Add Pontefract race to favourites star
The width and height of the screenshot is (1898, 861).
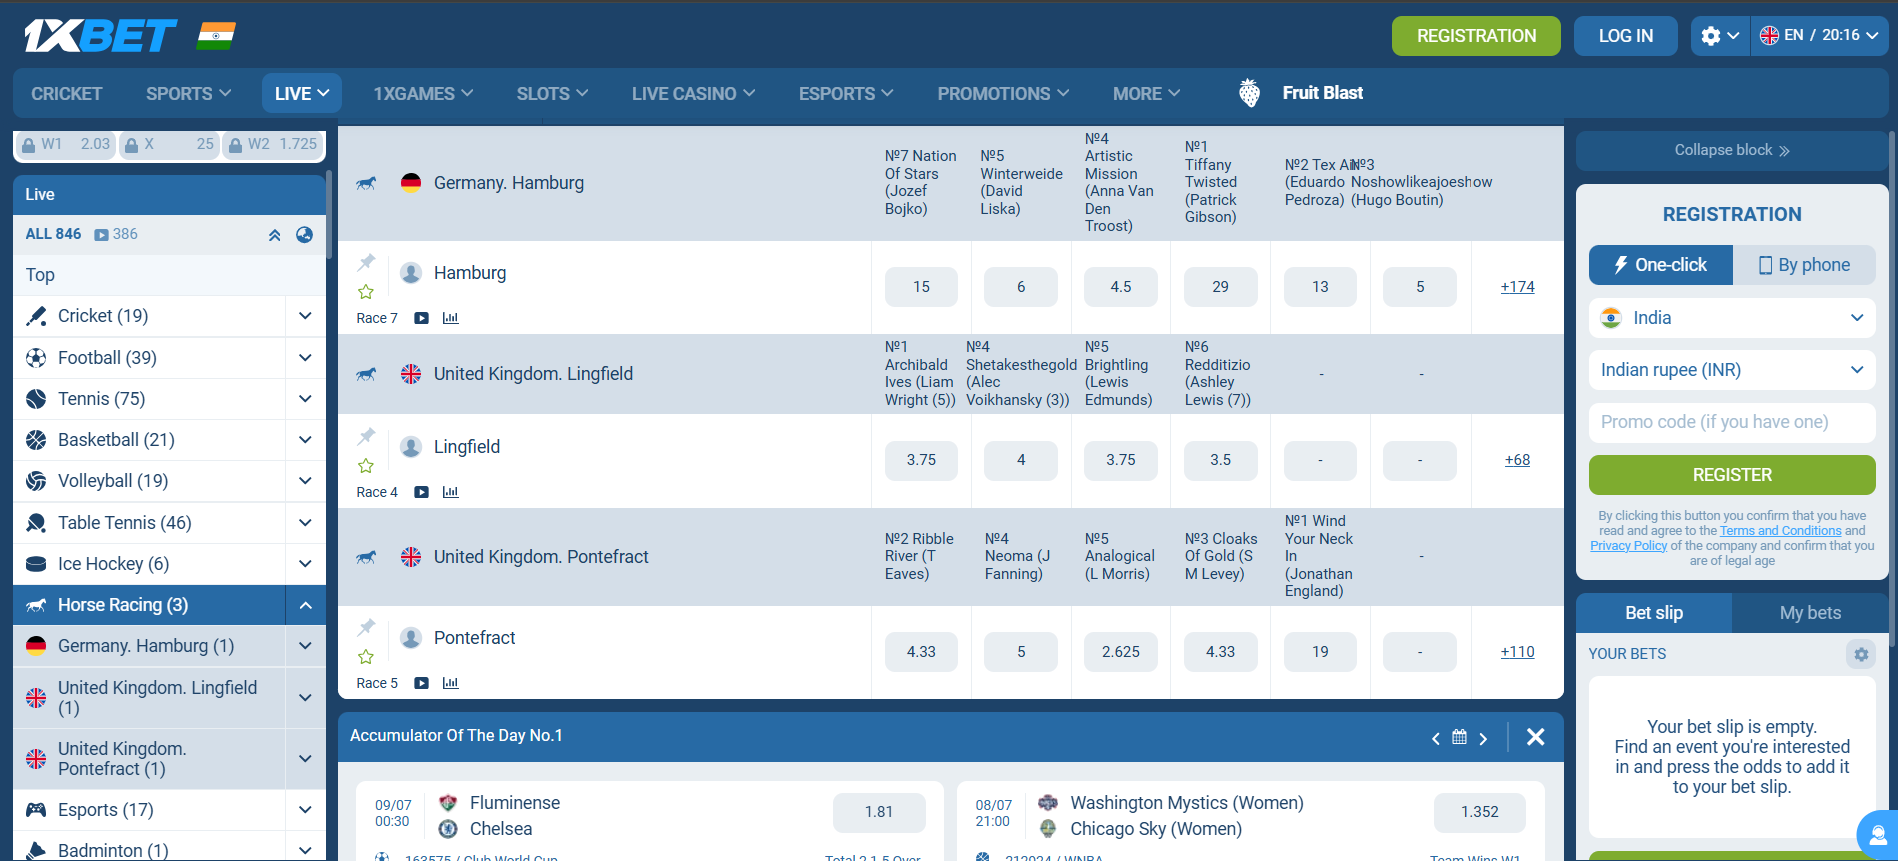tap(366, 657)
